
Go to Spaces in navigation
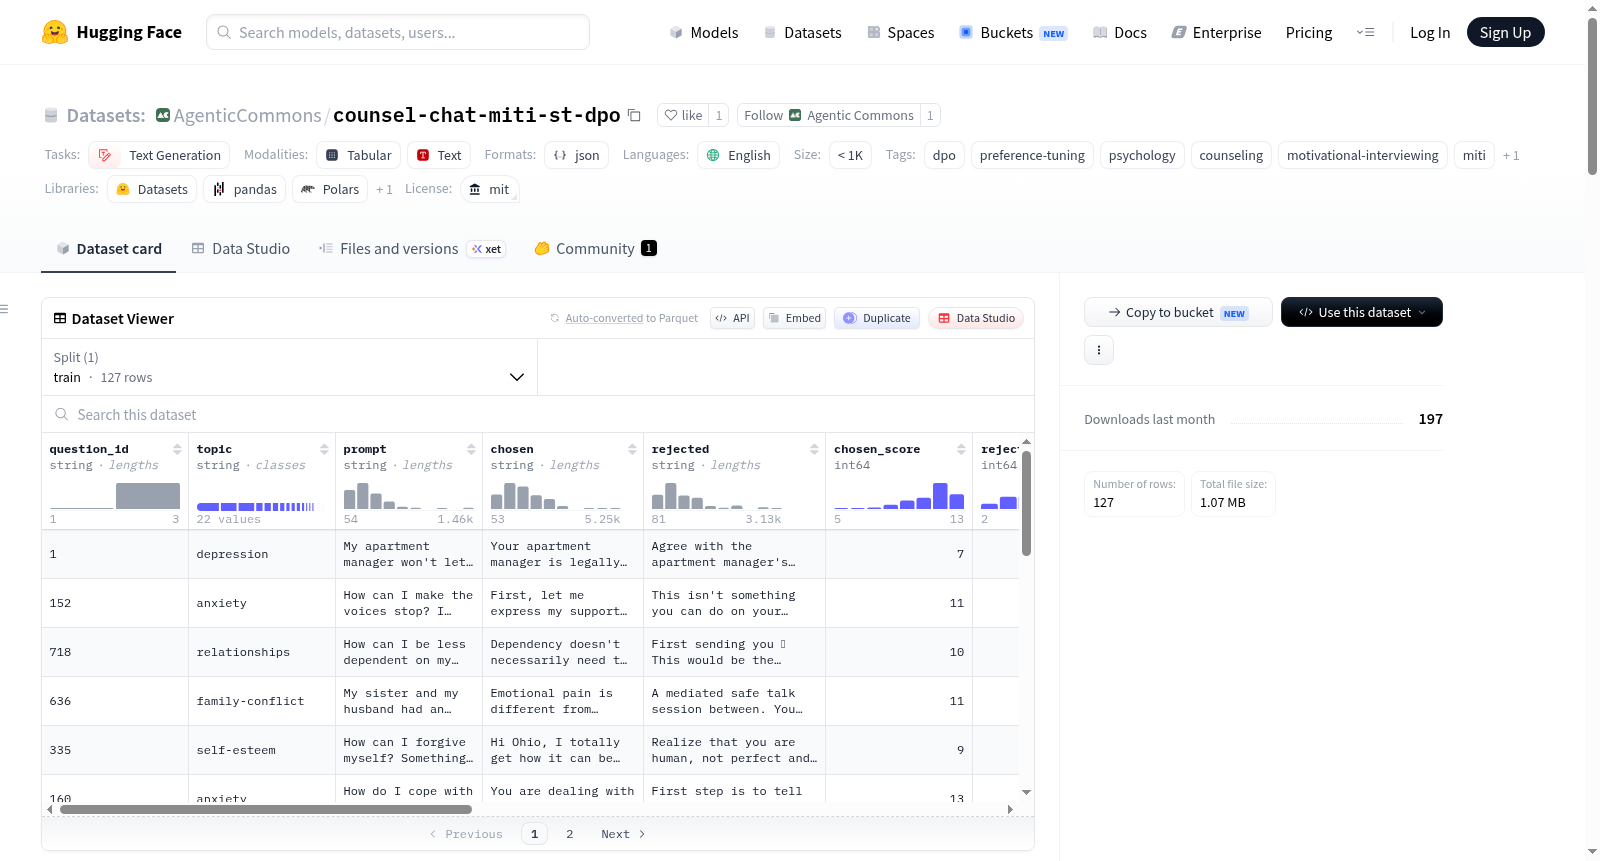(x=900, y=32)
